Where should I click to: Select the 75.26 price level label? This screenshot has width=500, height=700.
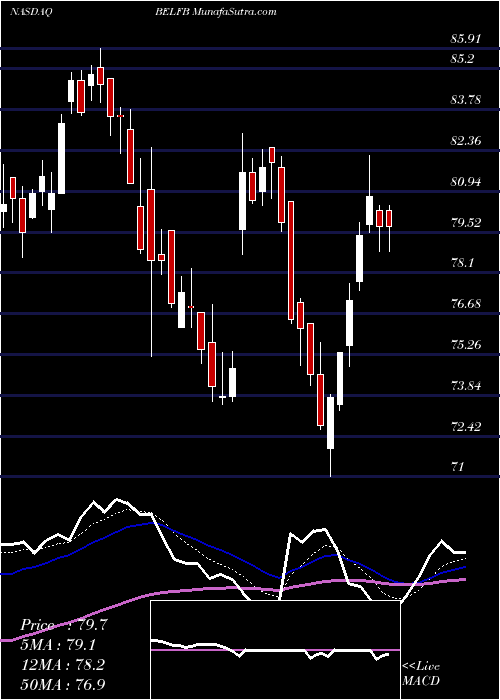(x=466, y=345)
